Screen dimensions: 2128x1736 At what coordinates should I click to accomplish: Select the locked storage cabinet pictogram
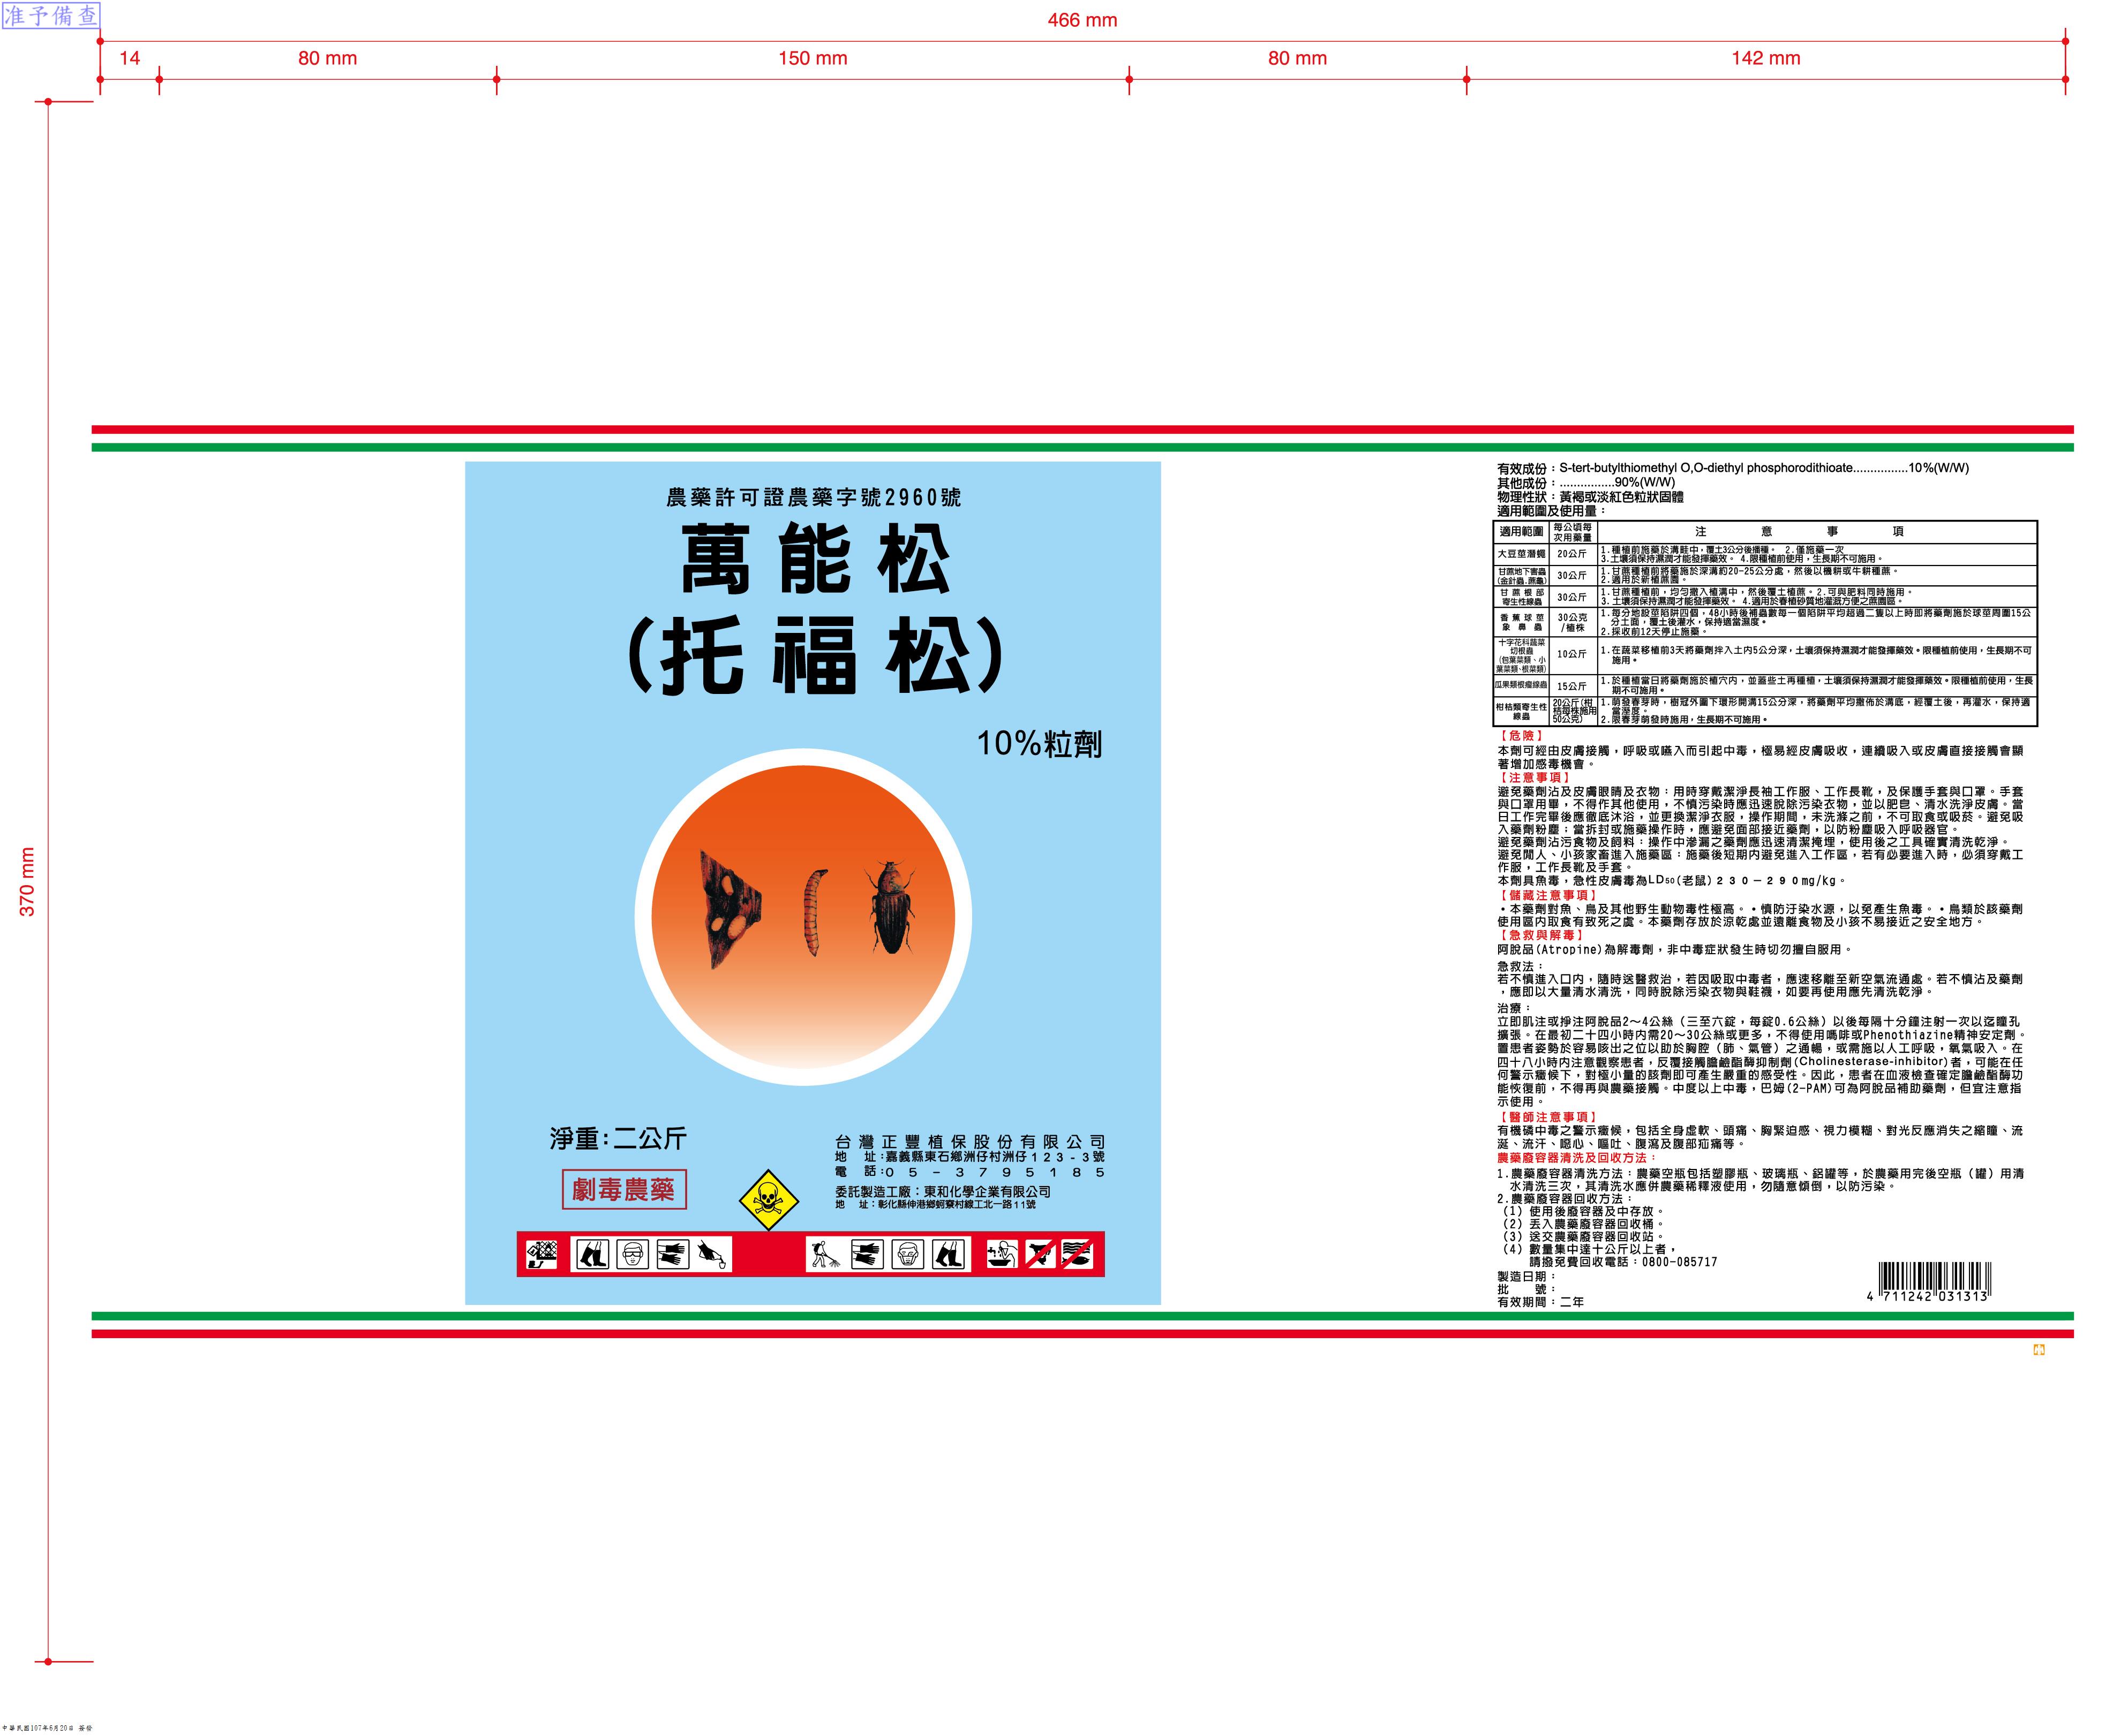click(542, 1254)
